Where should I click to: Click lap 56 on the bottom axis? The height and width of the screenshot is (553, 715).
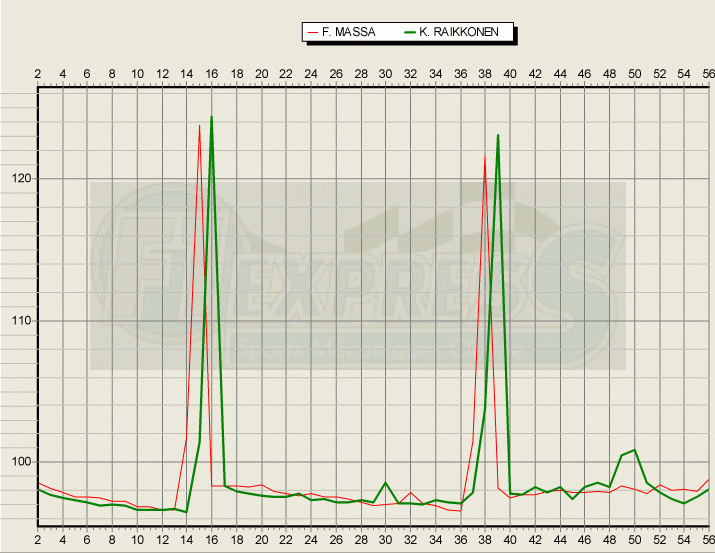pos(708,540)
